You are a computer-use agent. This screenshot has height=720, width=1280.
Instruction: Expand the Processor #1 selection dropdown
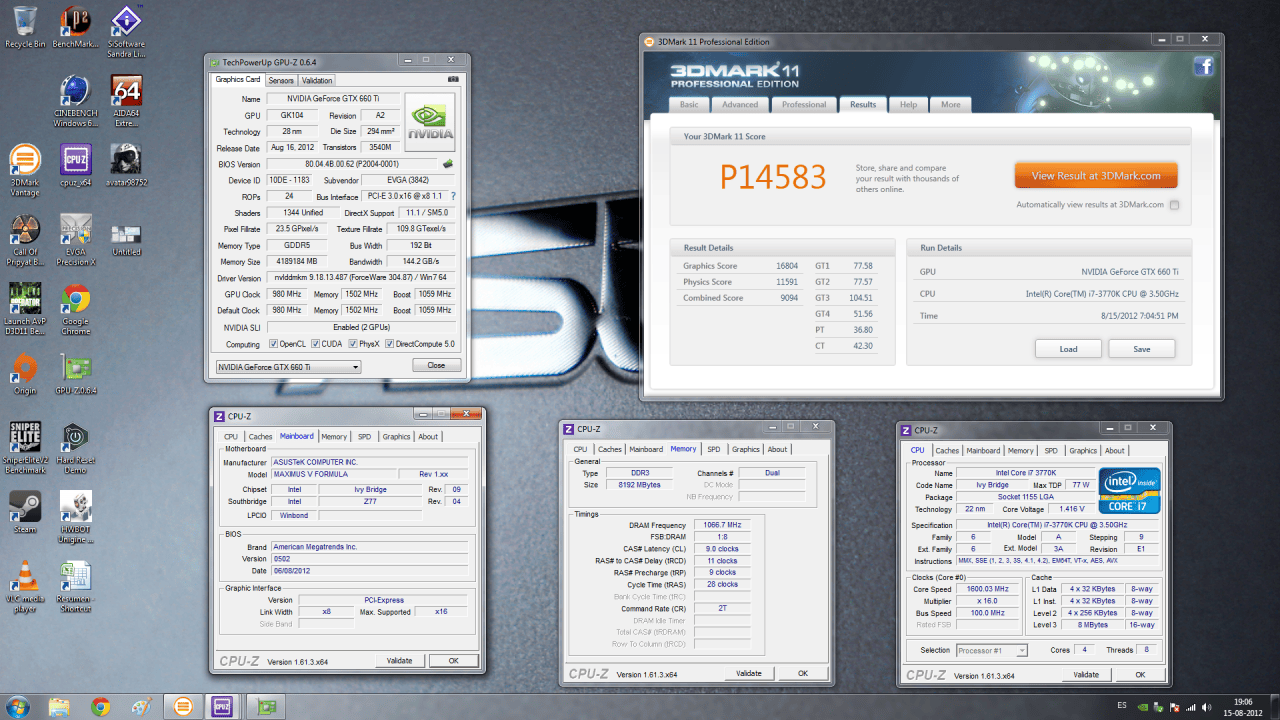click(x=992, y=650)
